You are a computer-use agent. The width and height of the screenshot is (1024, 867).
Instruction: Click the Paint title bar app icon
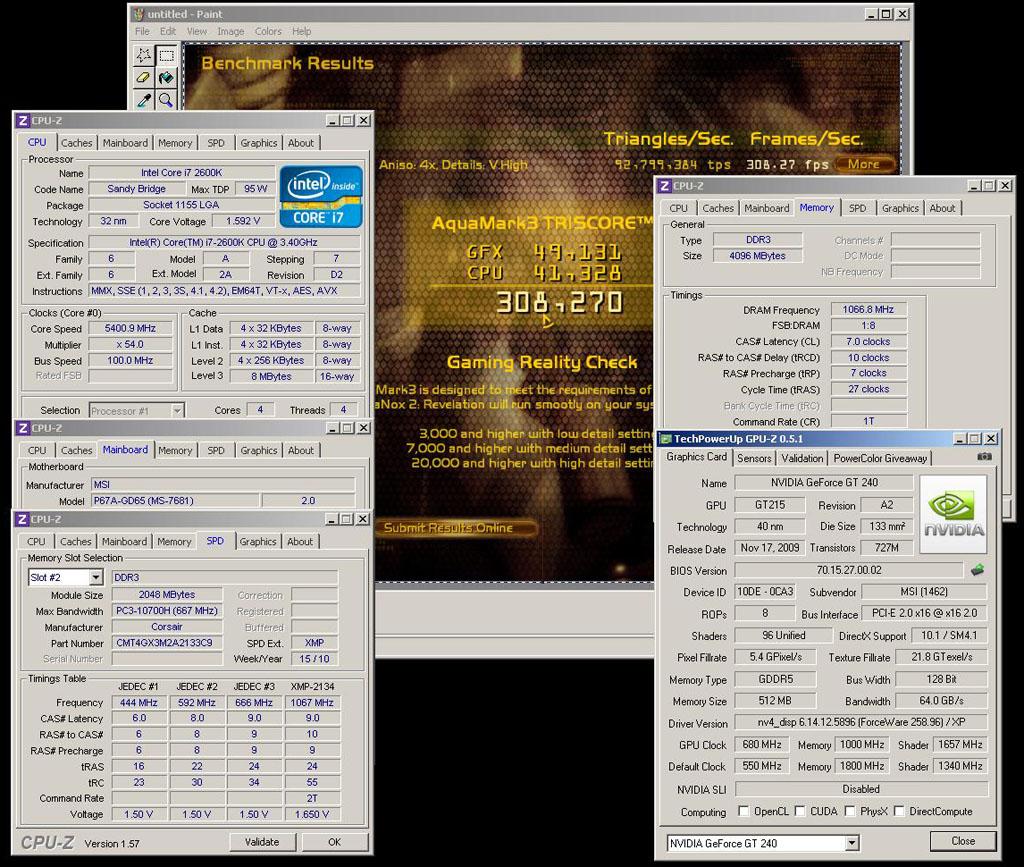(138, 14)
